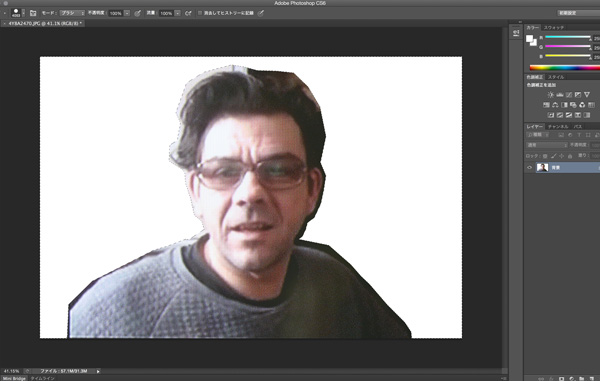The height and width of the screenshot is (381, 600).
Task: Add a Hue/Saturation adjustment
Action: pos(546,105)
